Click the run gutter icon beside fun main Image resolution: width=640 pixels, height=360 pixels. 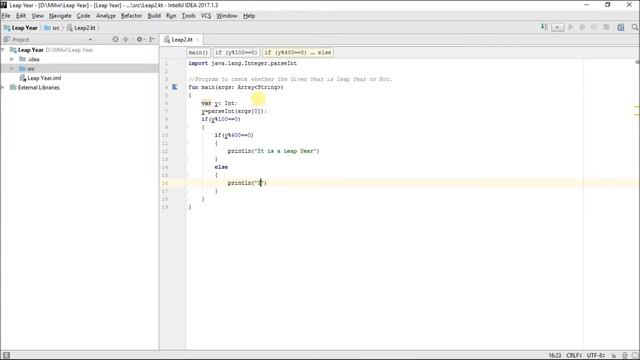pyautogui.click(x=175, y=87)
